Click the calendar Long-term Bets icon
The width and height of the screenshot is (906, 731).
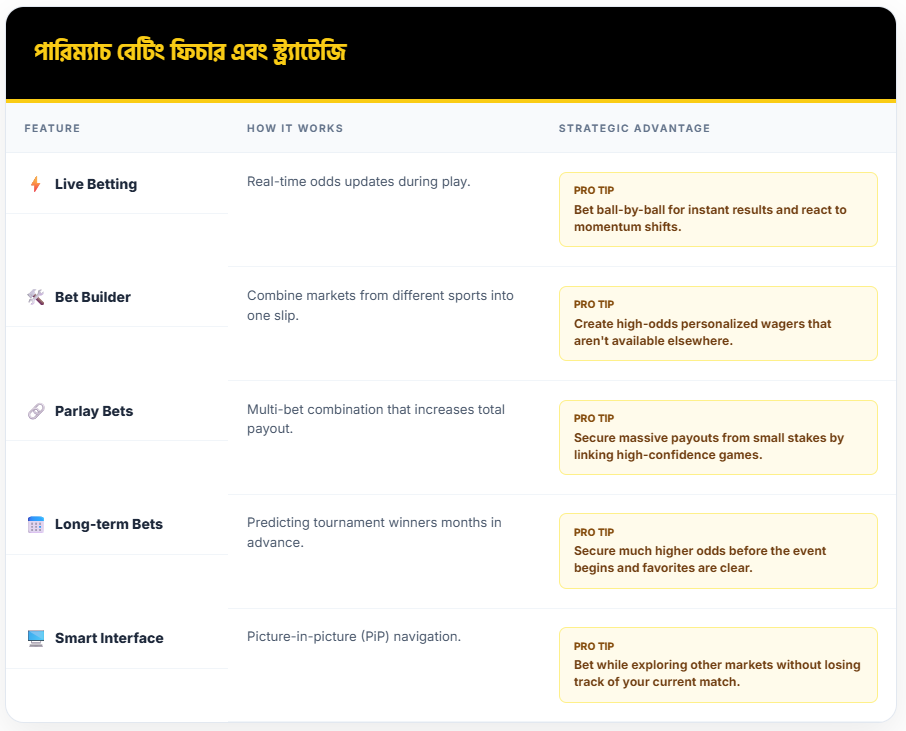point(36,524)
